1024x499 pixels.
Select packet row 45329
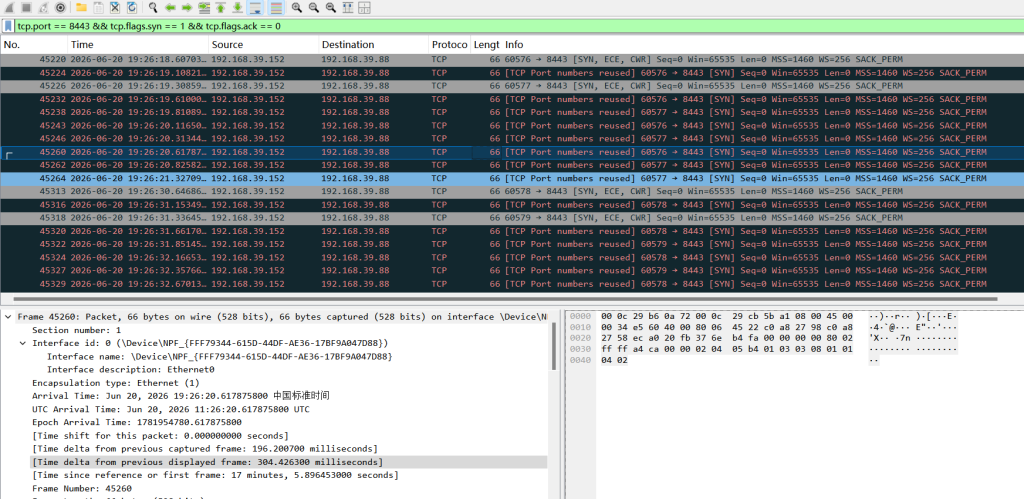point(512,284)
